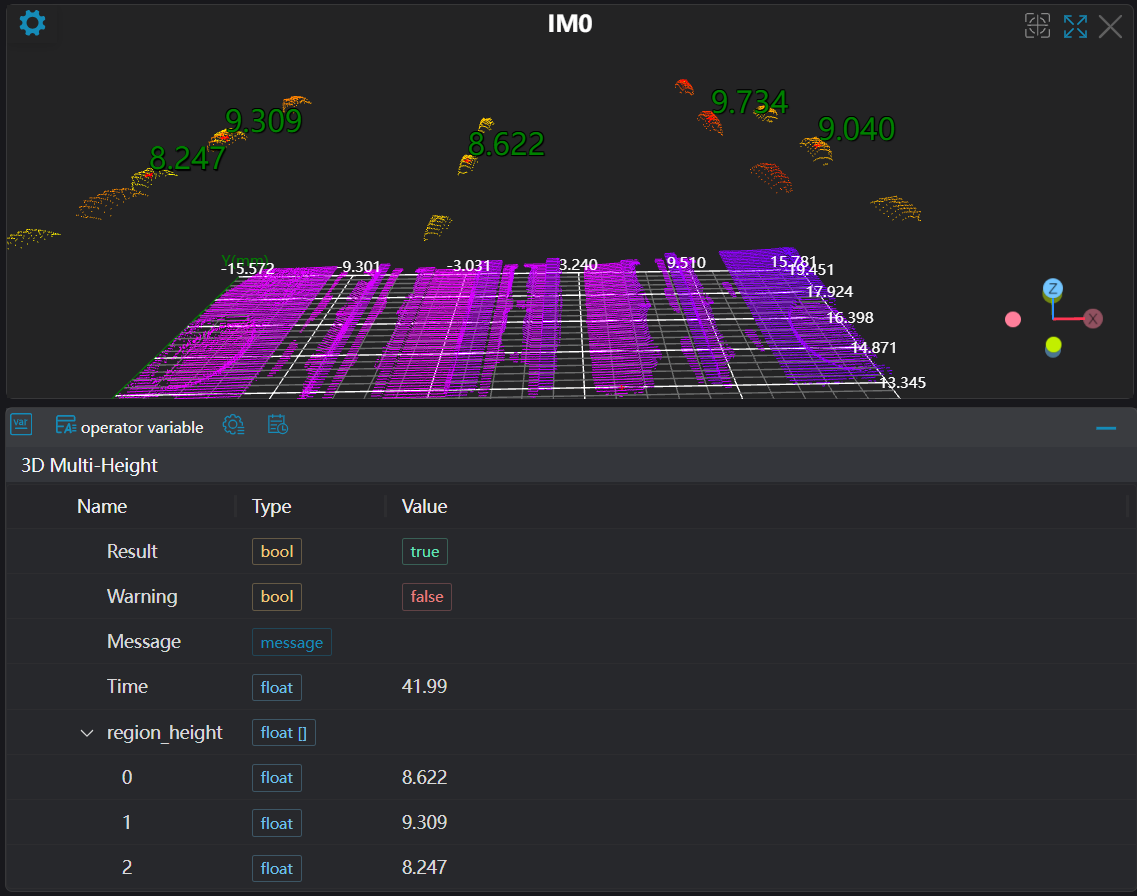Click the Z axis gizmo handle
The width and height of the screenshot is (1137, 896).
[1053, 289]
